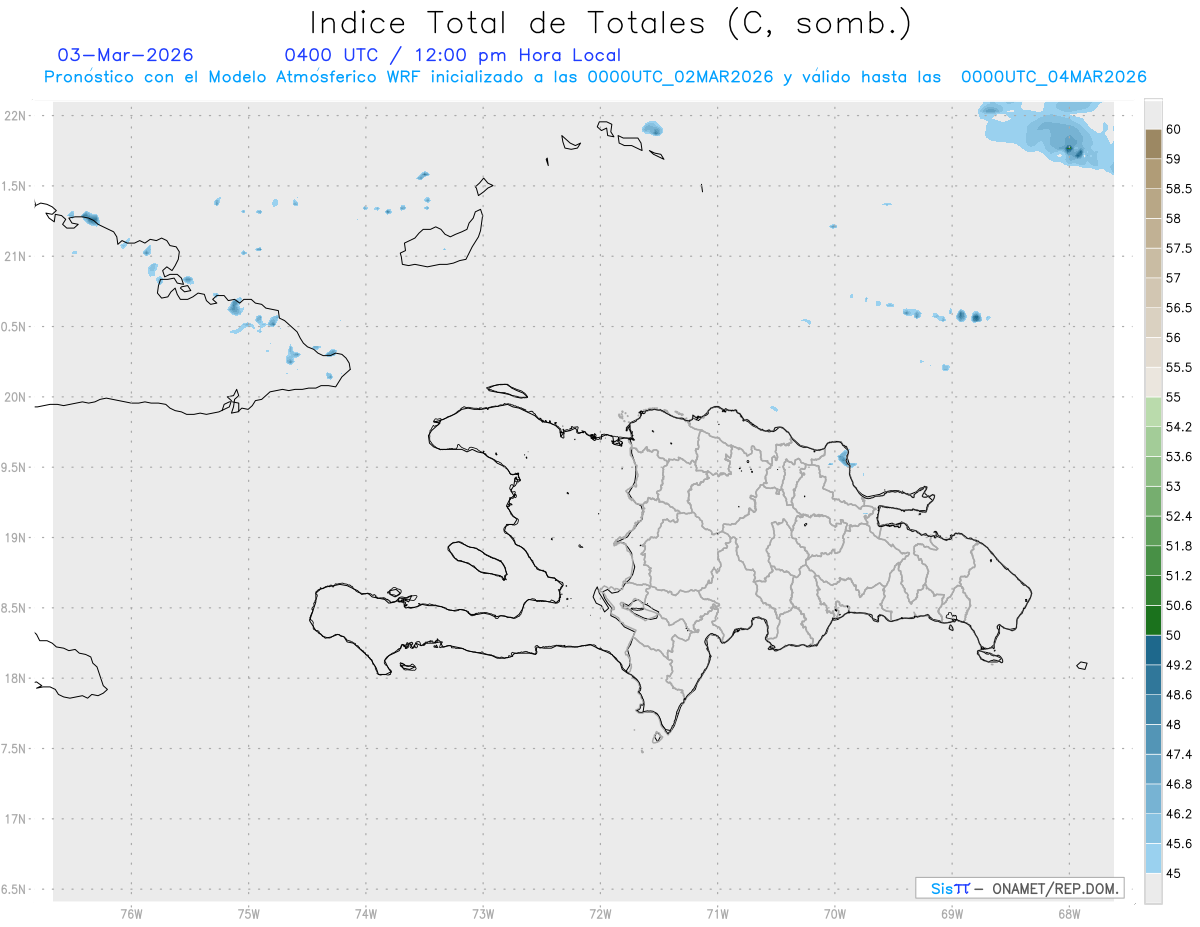The image size is (1200, 927).
Task: Click the 'ONAMET/REP.DOM.' credit label
Action: click(1054, 888)
